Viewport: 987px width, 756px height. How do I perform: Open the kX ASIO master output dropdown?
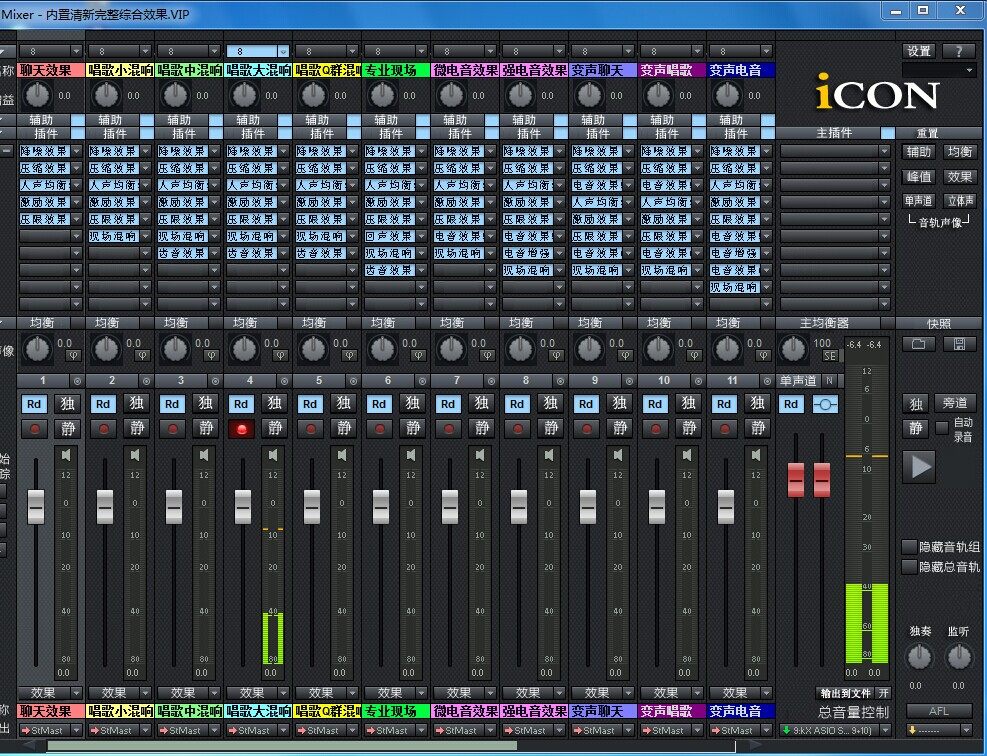click(885, 730)
